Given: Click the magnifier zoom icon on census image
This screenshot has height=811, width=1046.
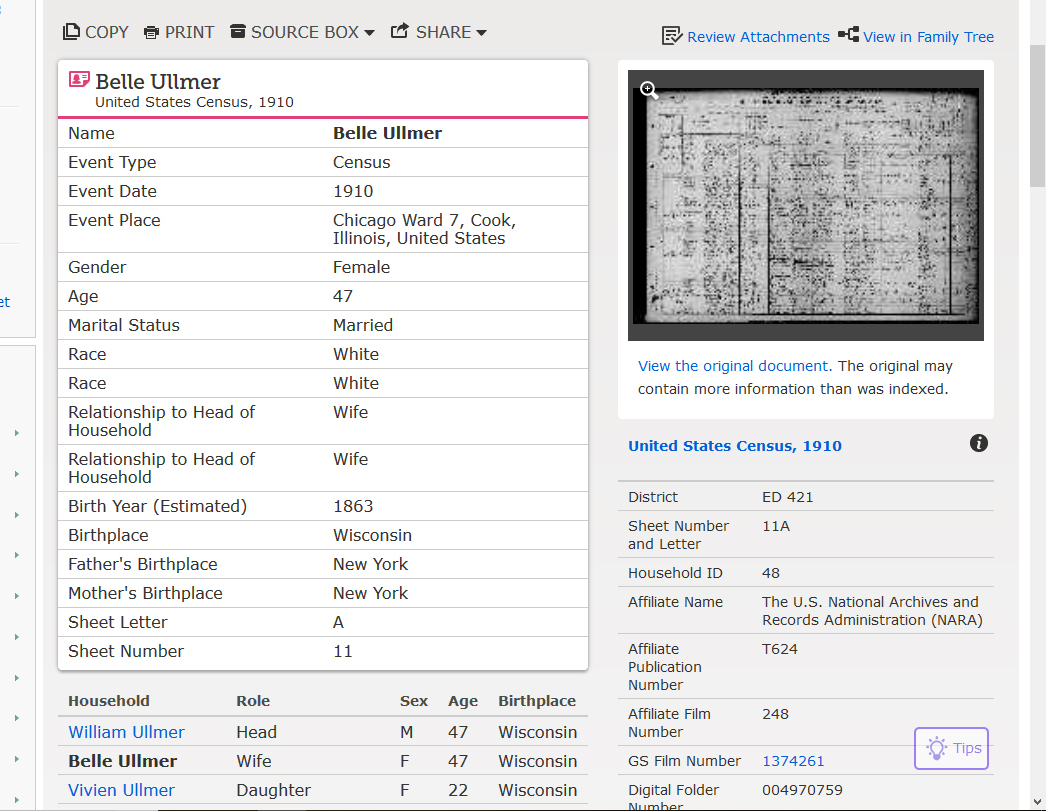Looking at the screenshot, I should (x=649, y=91).
